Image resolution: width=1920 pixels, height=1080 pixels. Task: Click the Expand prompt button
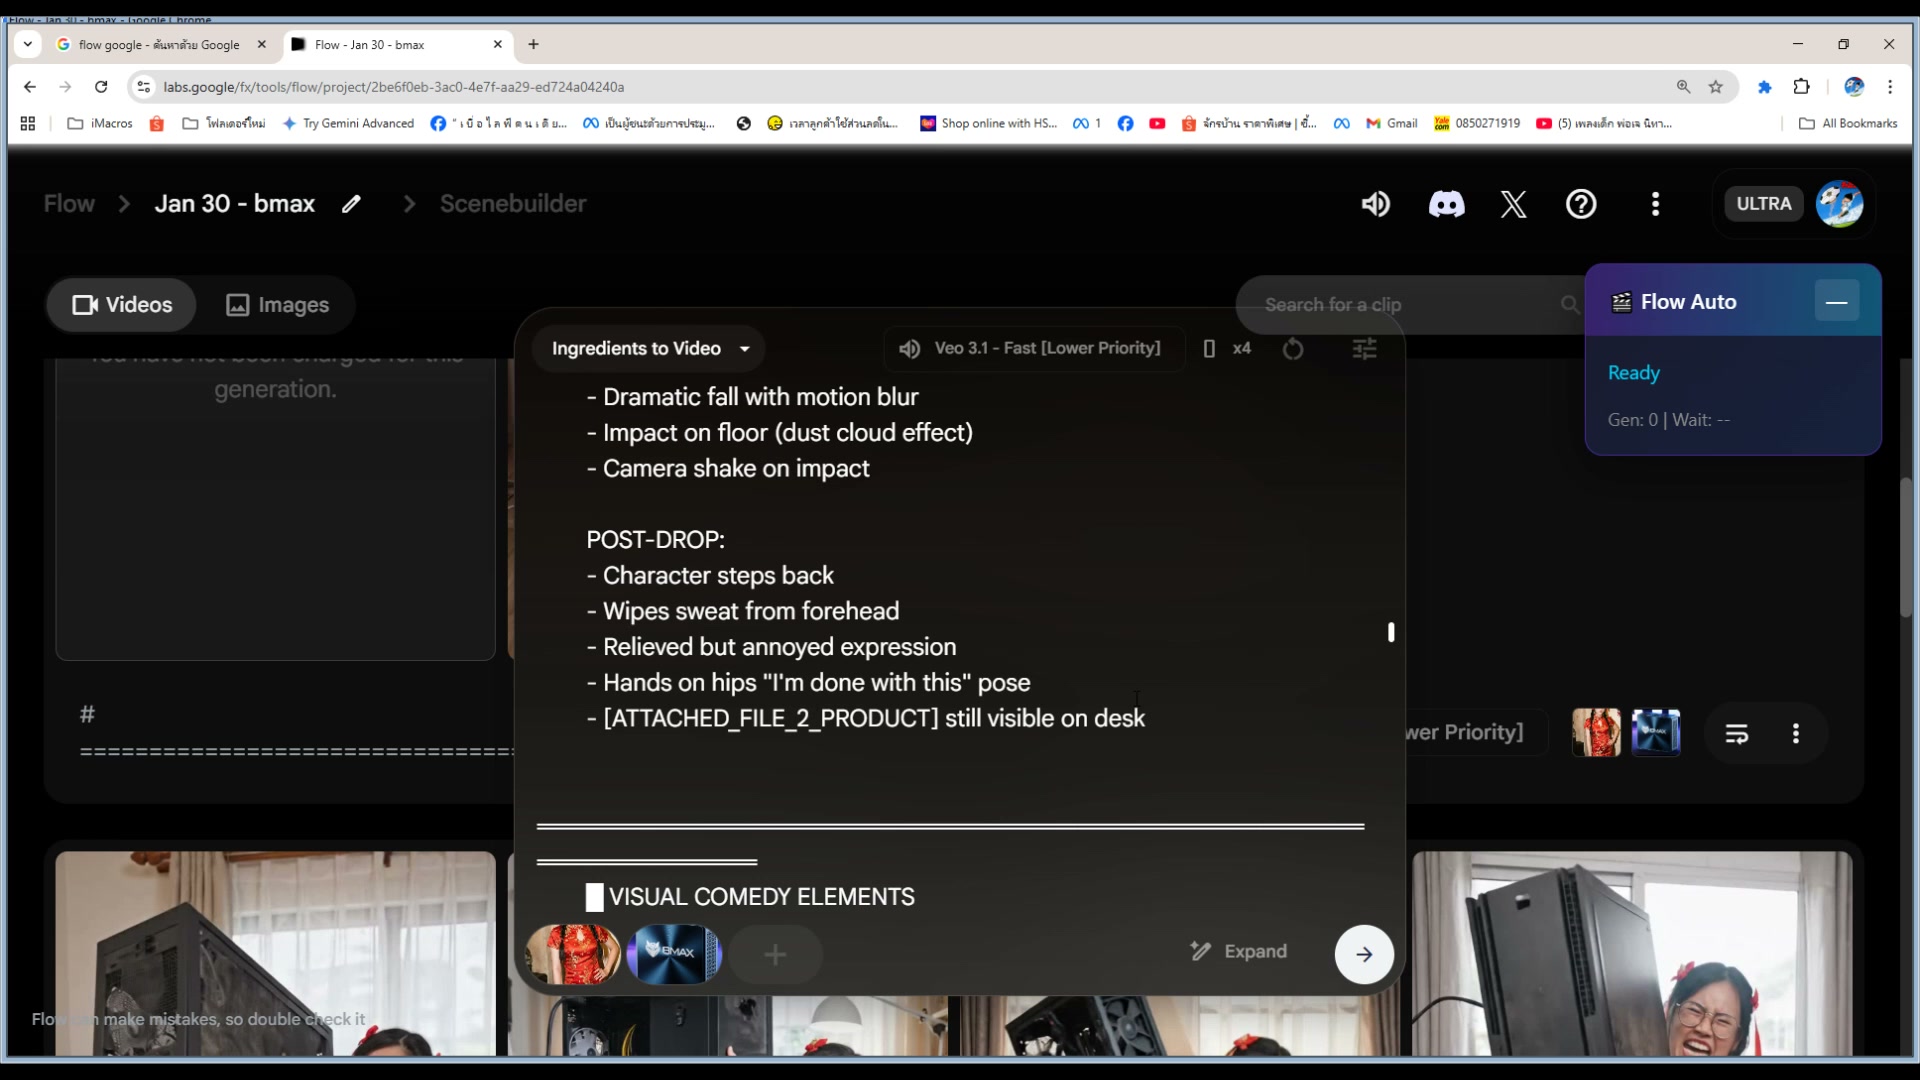point(1238,951)
